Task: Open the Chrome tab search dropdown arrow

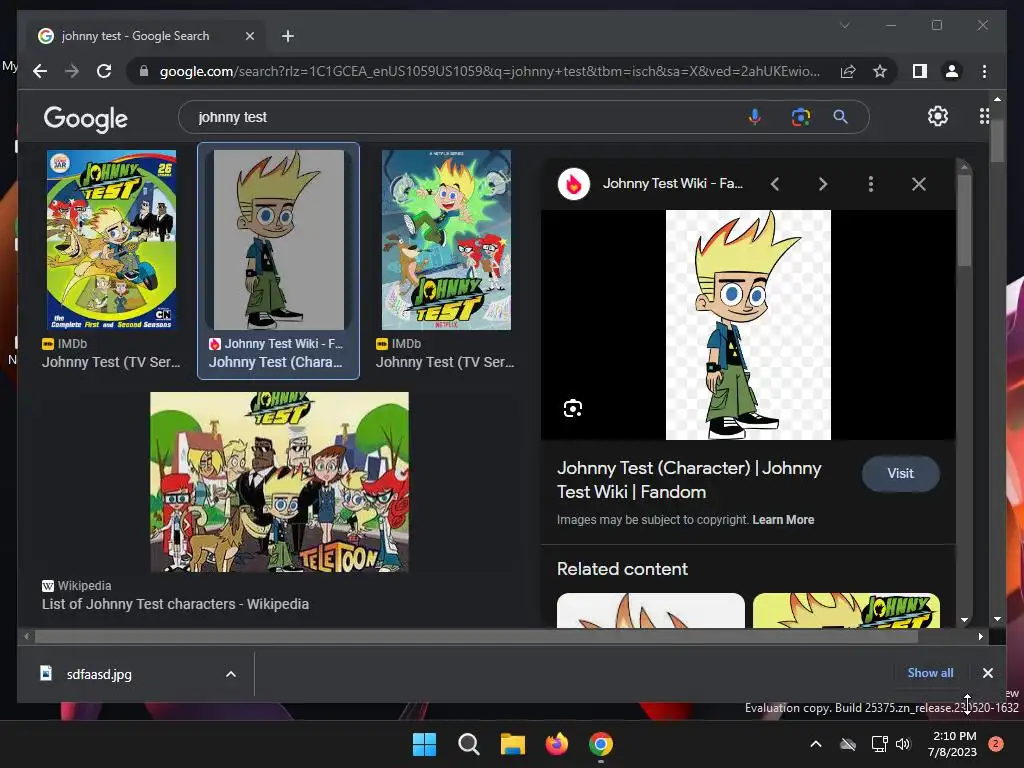Action: click(844, 25)
